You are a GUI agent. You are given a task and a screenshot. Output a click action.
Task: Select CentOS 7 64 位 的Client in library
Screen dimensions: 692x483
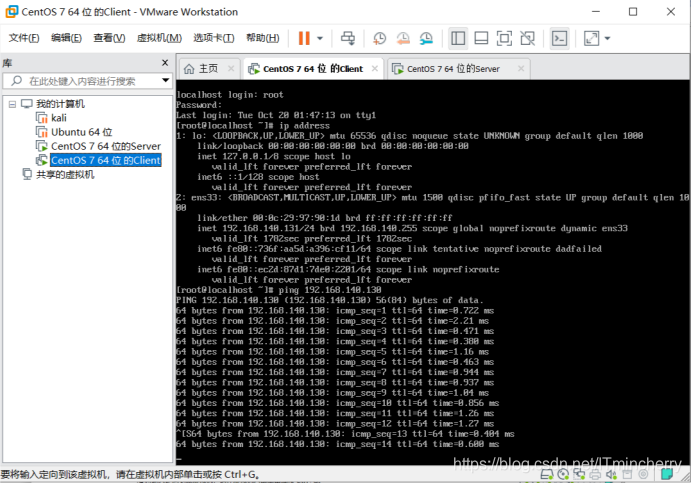105,160
